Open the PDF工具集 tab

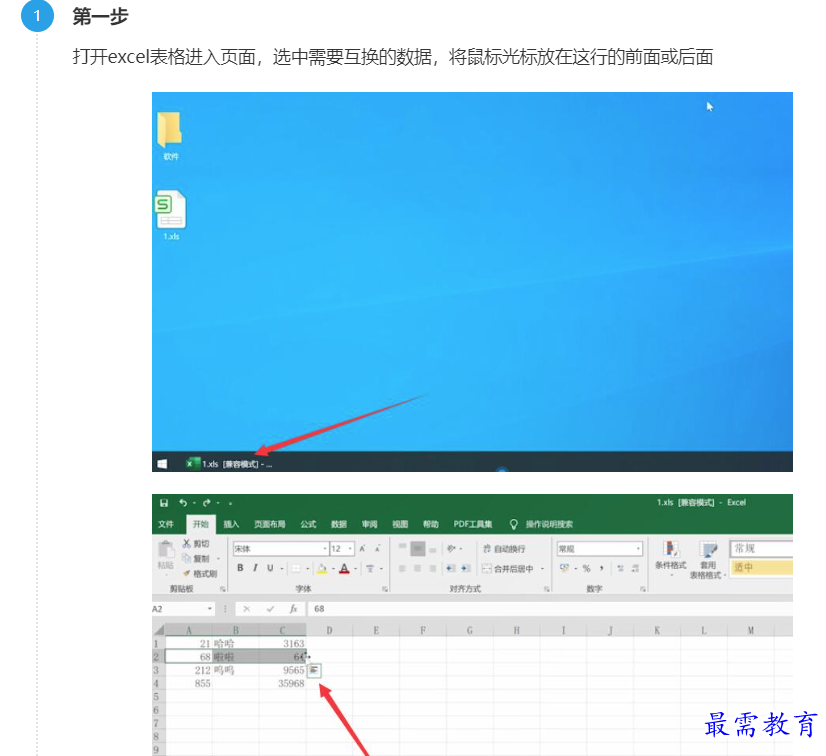point(473,524)
